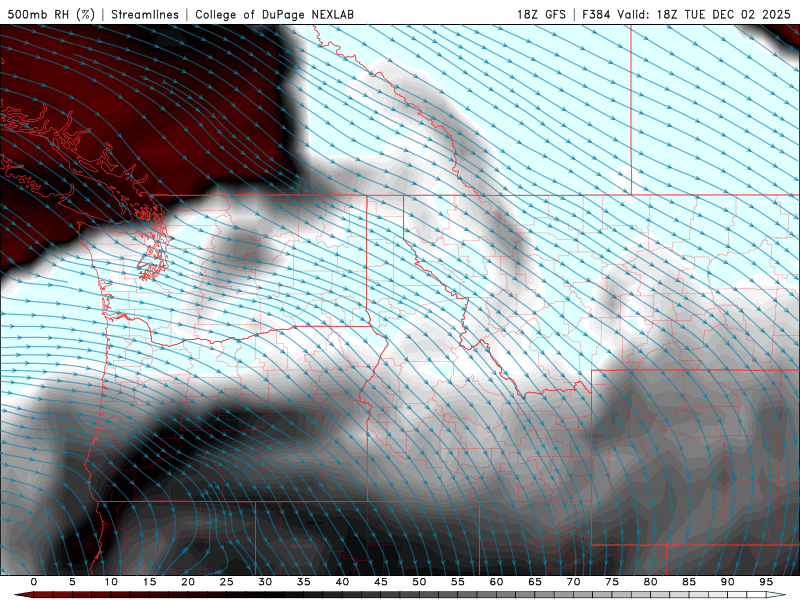Choose the "75" legend tick
The image size is (800, 600).
click(x=611, y=582)
